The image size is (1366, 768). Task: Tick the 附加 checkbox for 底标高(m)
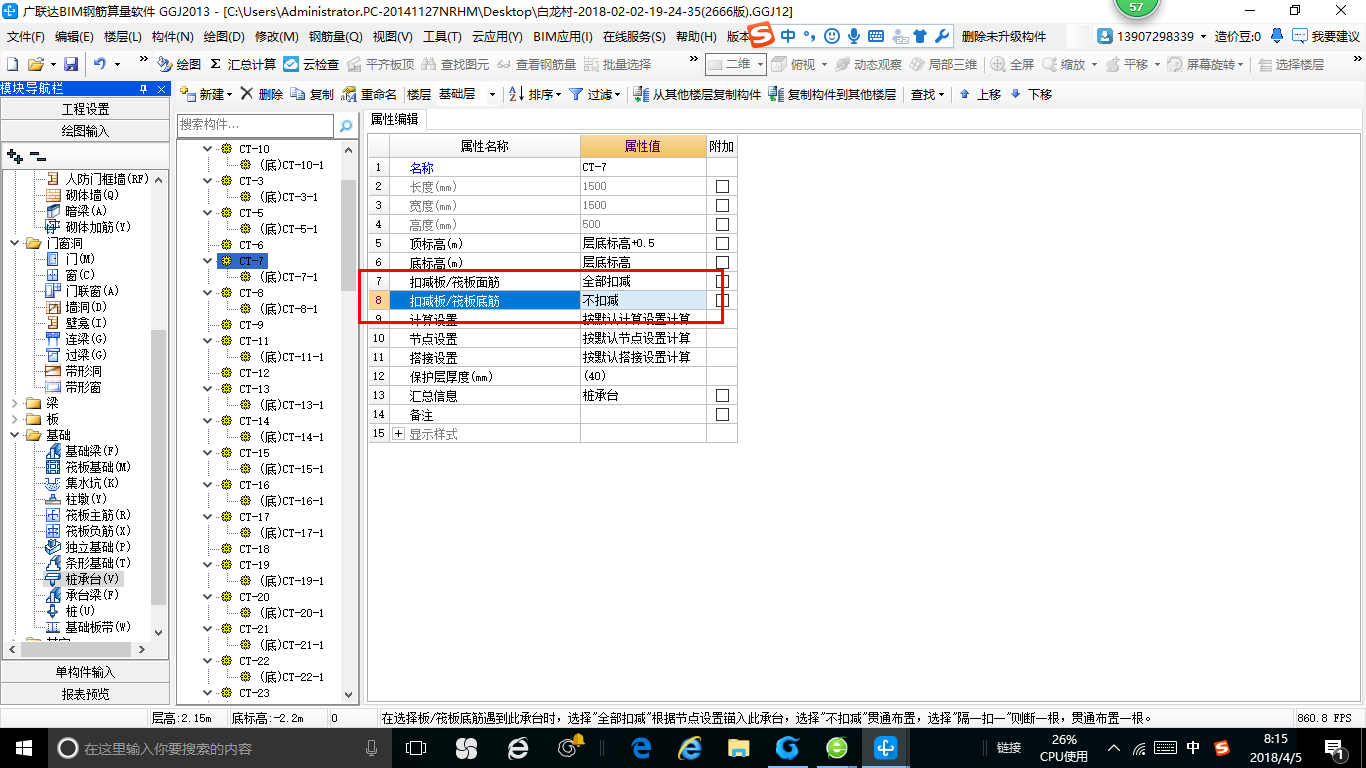click(x=722, y=262)
